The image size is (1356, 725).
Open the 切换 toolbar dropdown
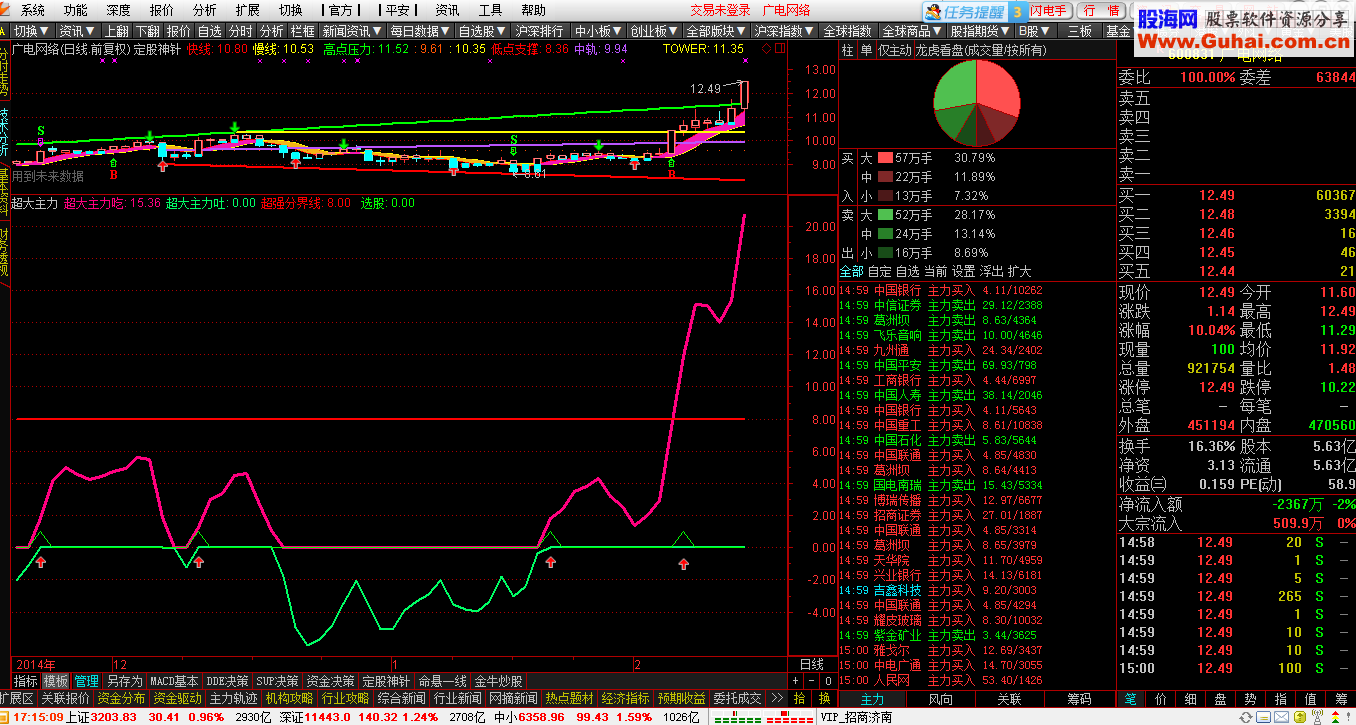click(30, 31)
